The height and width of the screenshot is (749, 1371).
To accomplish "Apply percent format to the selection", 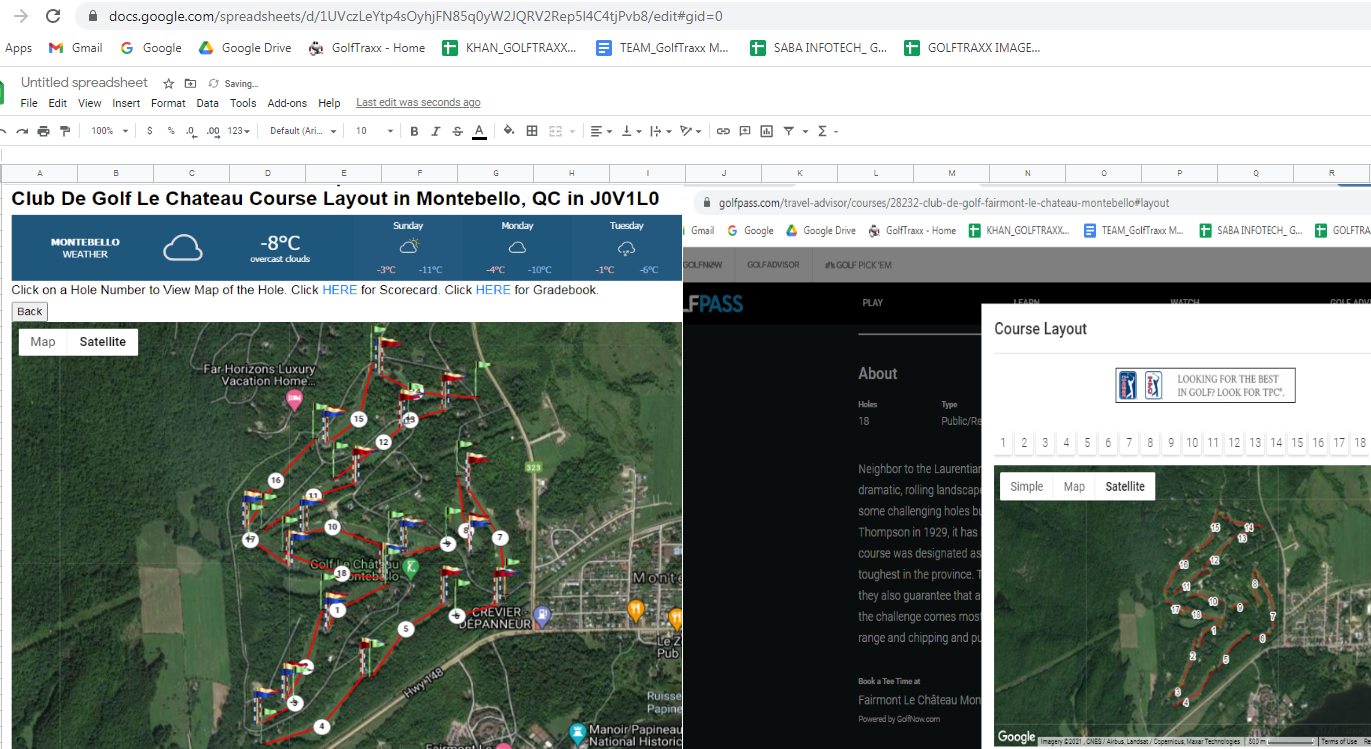I will tap(171, 131).
